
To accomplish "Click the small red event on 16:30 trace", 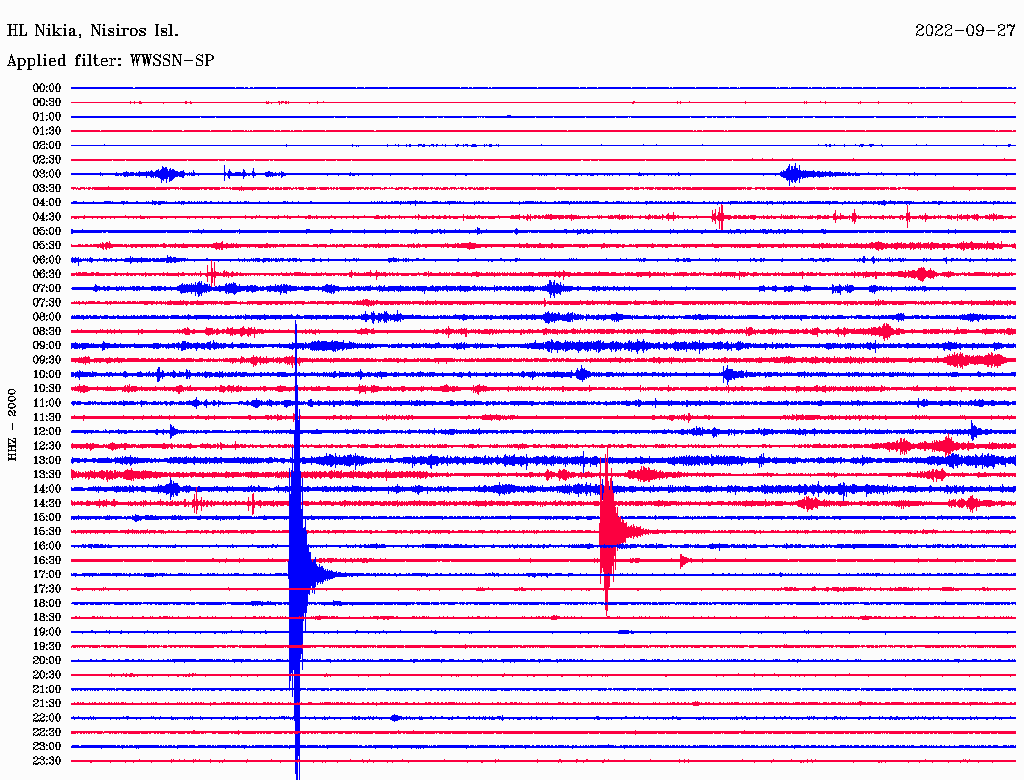I will [x=684, y=560].
